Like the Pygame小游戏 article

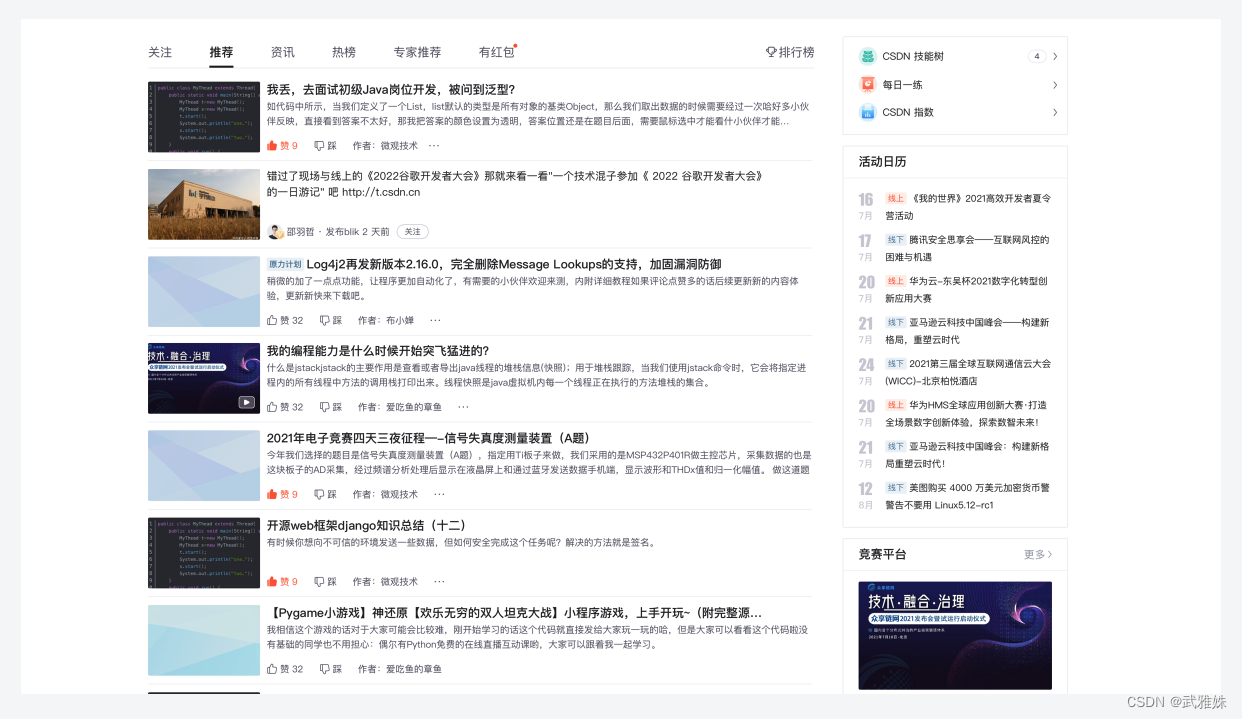coord(285,669)
